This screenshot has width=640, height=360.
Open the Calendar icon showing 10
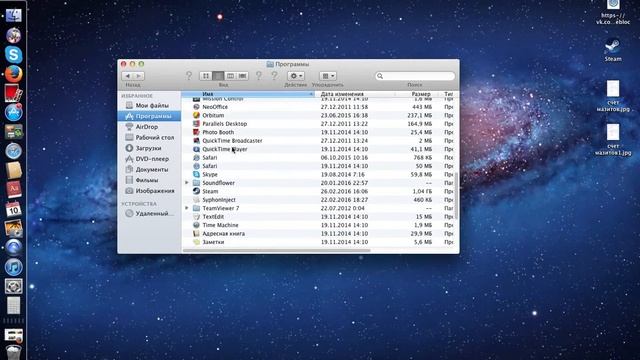tap(13, 209)
